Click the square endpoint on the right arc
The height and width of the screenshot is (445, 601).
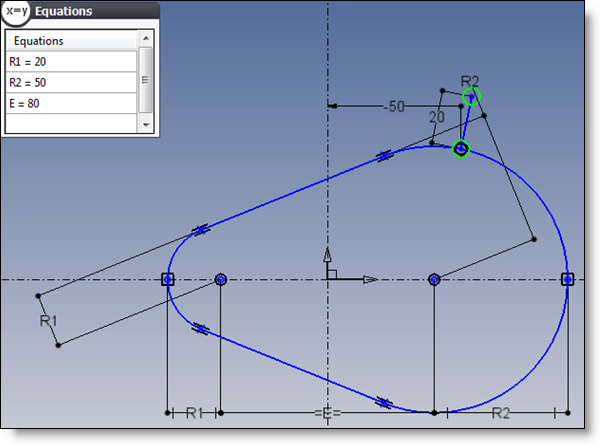[x=567, y=279]
